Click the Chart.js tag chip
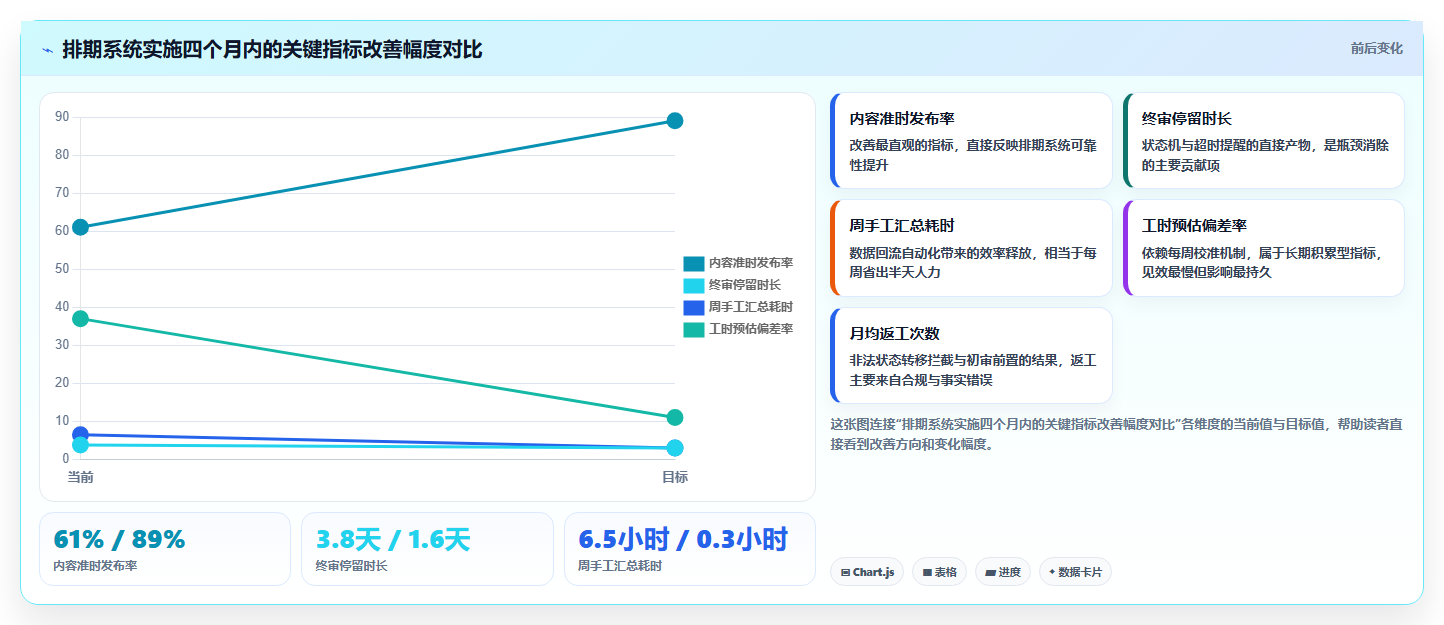1444x625 pixels. pyautogui.click(x=867, y=572)
